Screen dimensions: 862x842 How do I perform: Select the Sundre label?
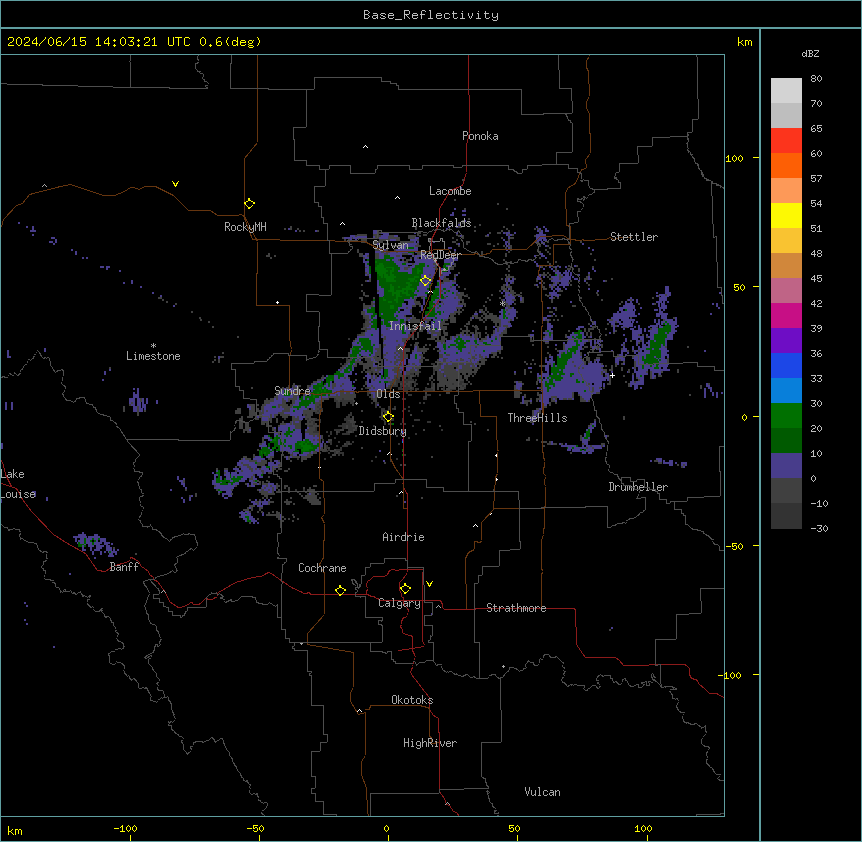click(x=292, y=391)
